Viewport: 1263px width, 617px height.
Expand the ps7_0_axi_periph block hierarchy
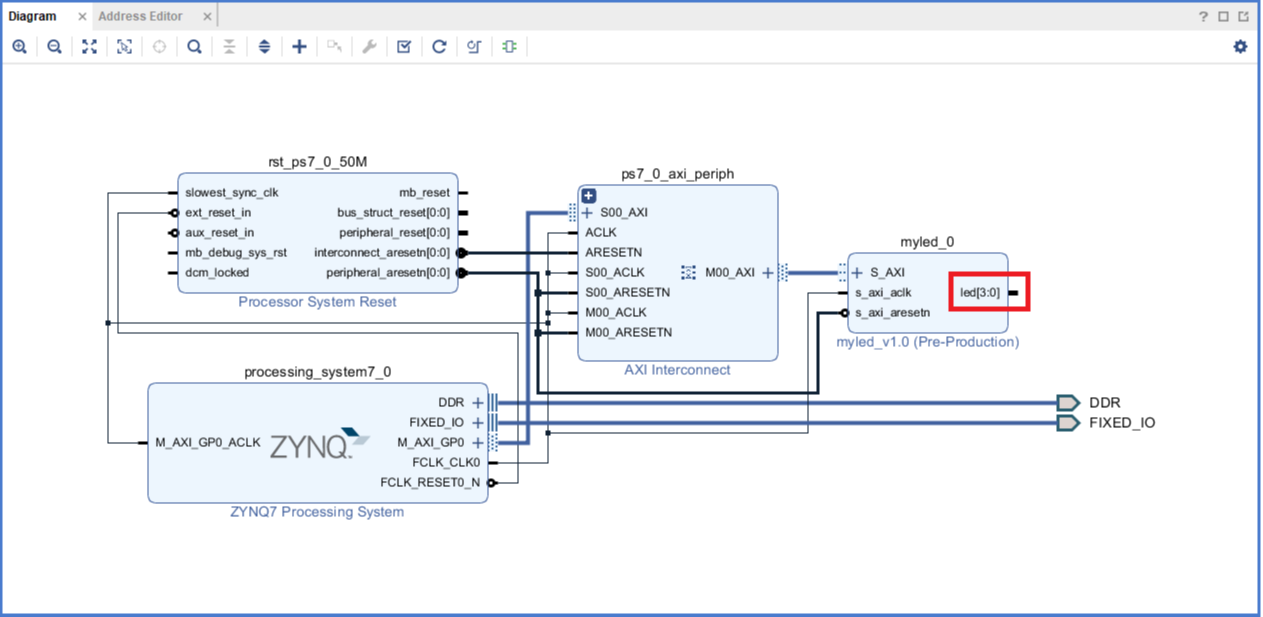[x=589, y=196]
